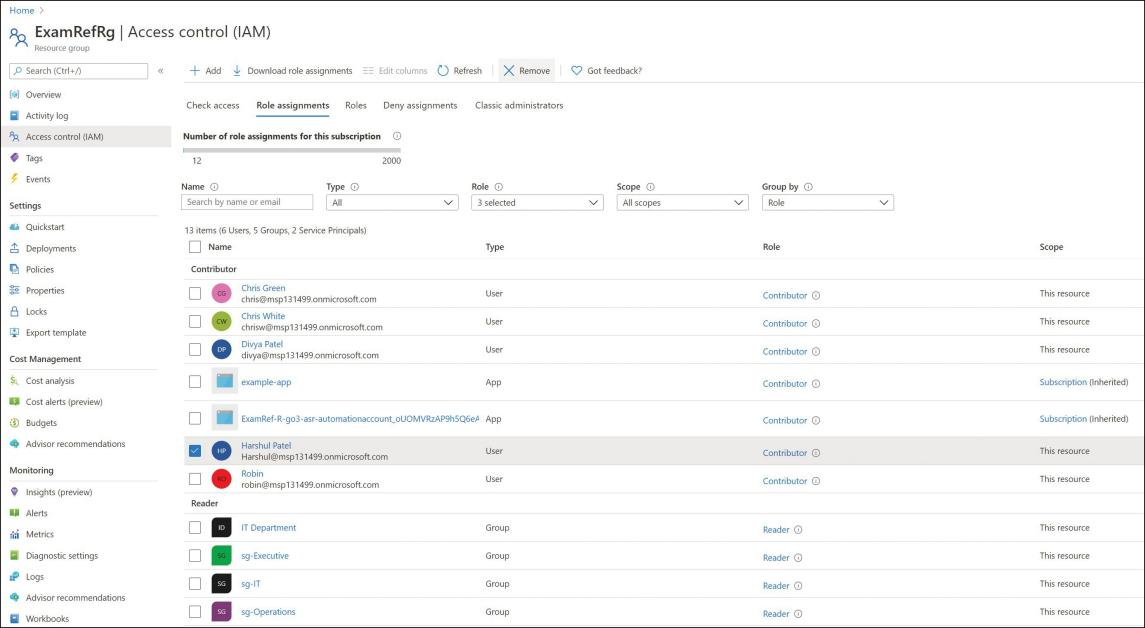1145x628 pixels.
Task: Click the Refresh button
Action: [460, 71]
